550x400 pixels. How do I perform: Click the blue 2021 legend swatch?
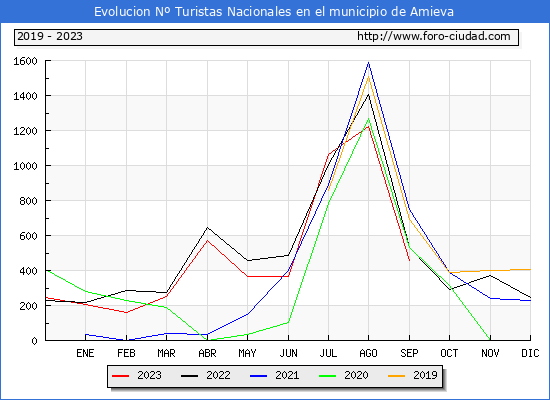(x=259, y=376)
